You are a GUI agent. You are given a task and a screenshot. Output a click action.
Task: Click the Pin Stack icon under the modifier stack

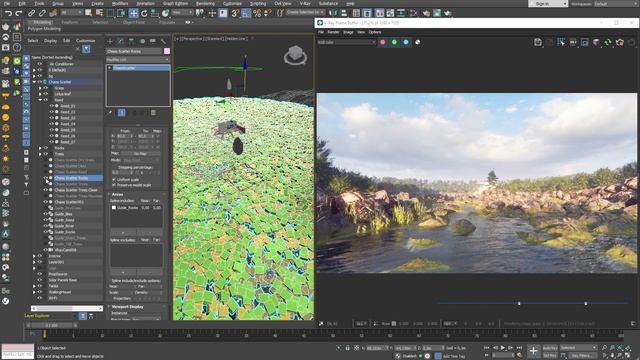pos(110,113)
